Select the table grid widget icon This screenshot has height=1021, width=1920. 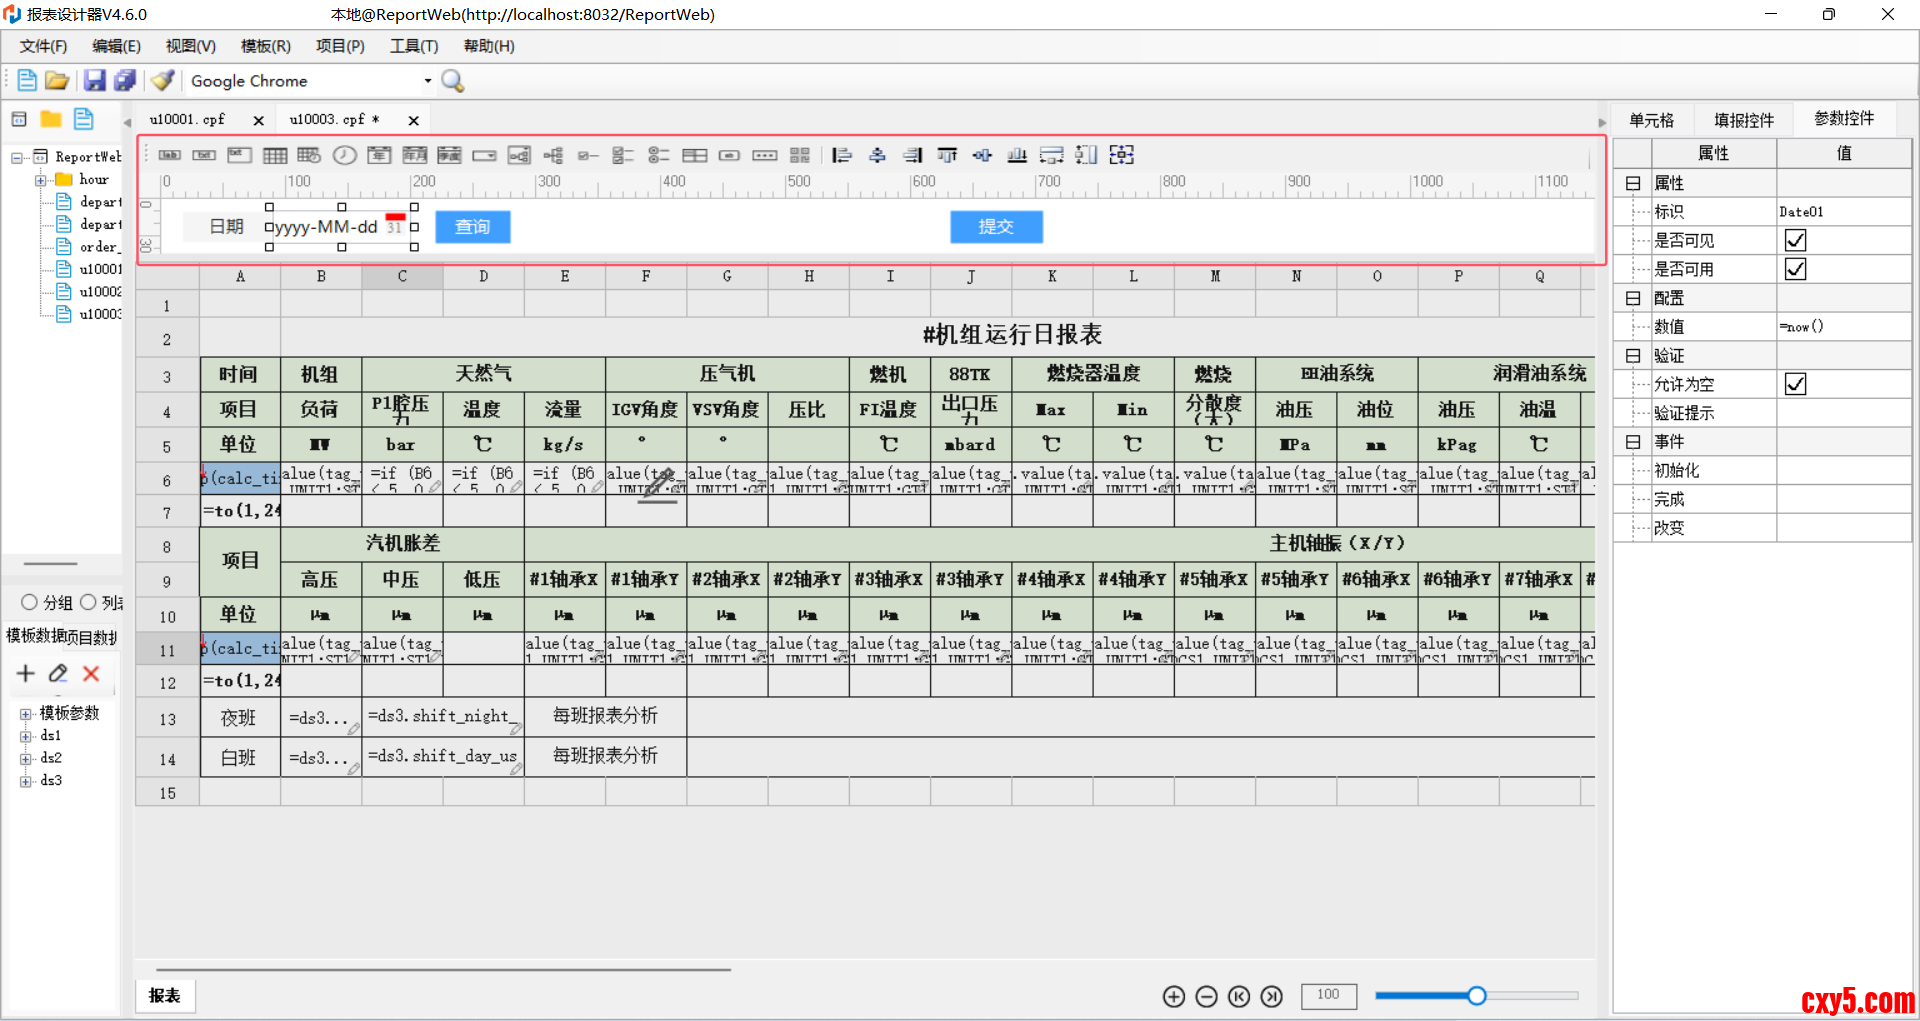click(x=275, y=155)
